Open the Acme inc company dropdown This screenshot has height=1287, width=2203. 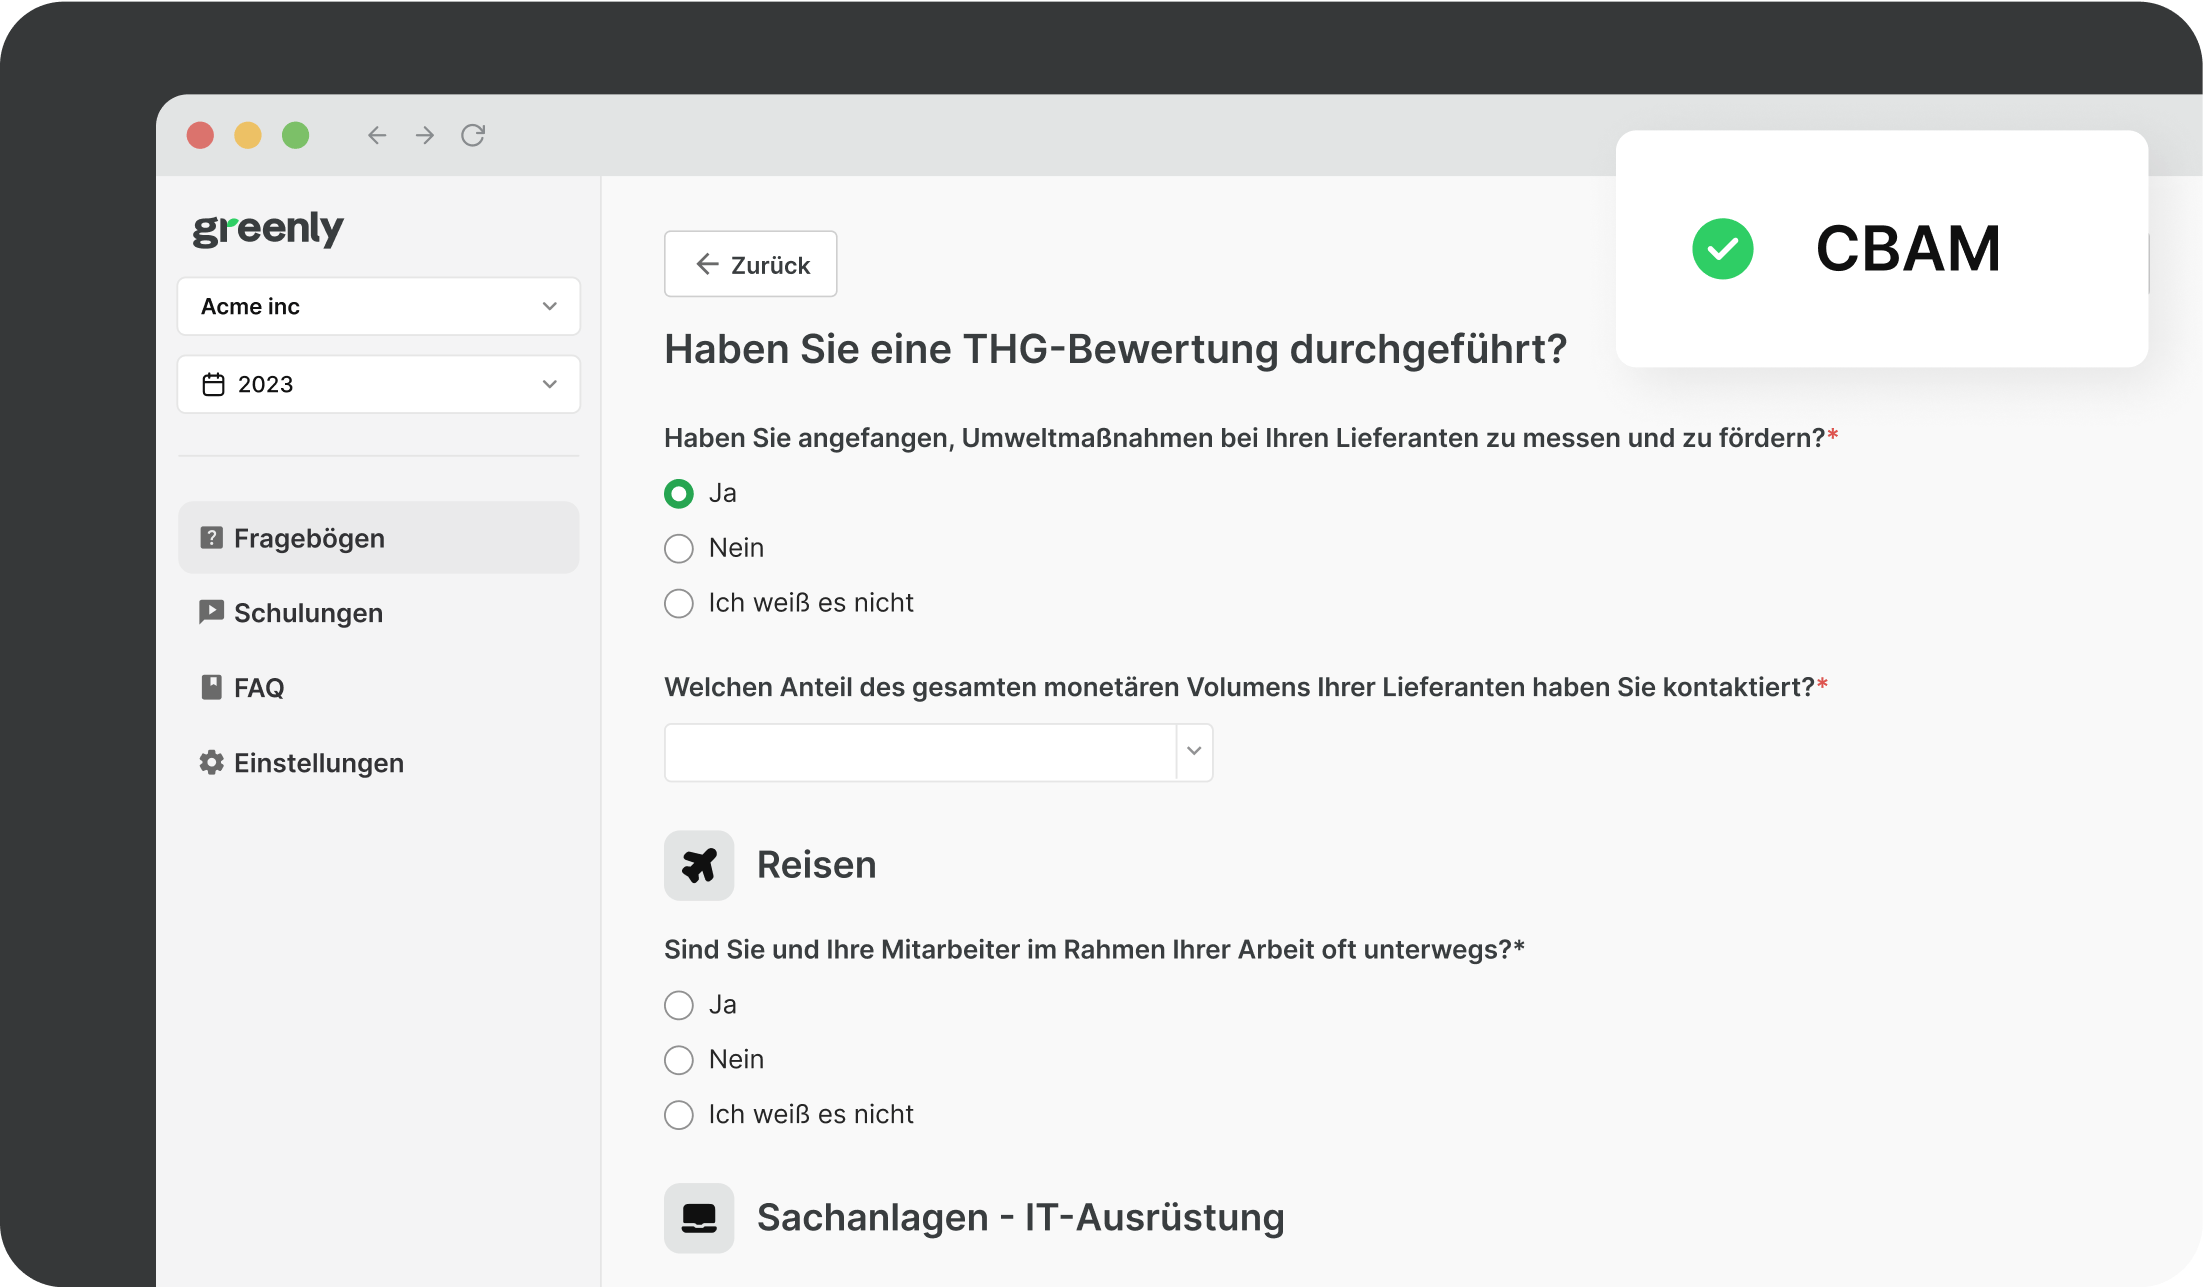(x=378, y=306)
